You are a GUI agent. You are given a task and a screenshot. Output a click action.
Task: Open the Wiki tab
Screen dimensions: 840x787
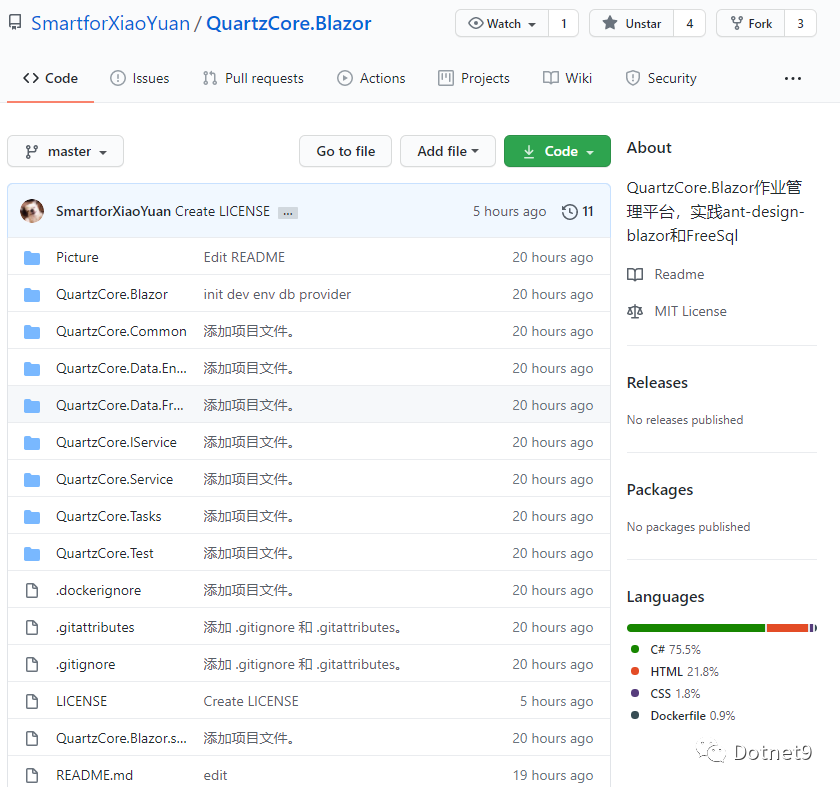click(567, 79)
